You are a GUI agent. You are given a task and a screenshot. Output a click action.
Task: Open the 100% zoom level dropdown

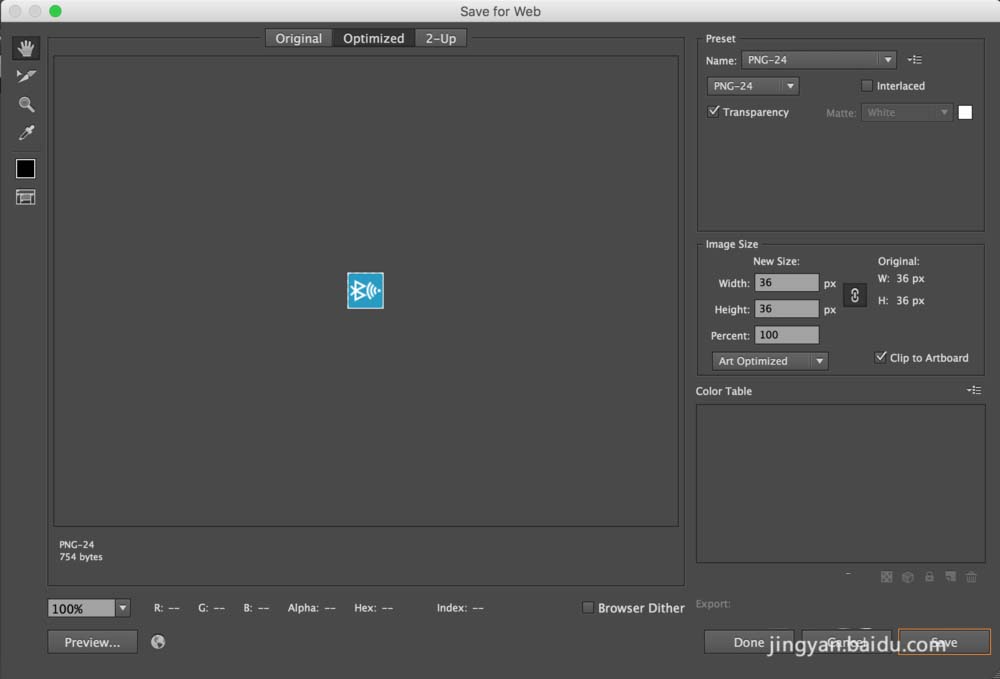tap(122, 608)
